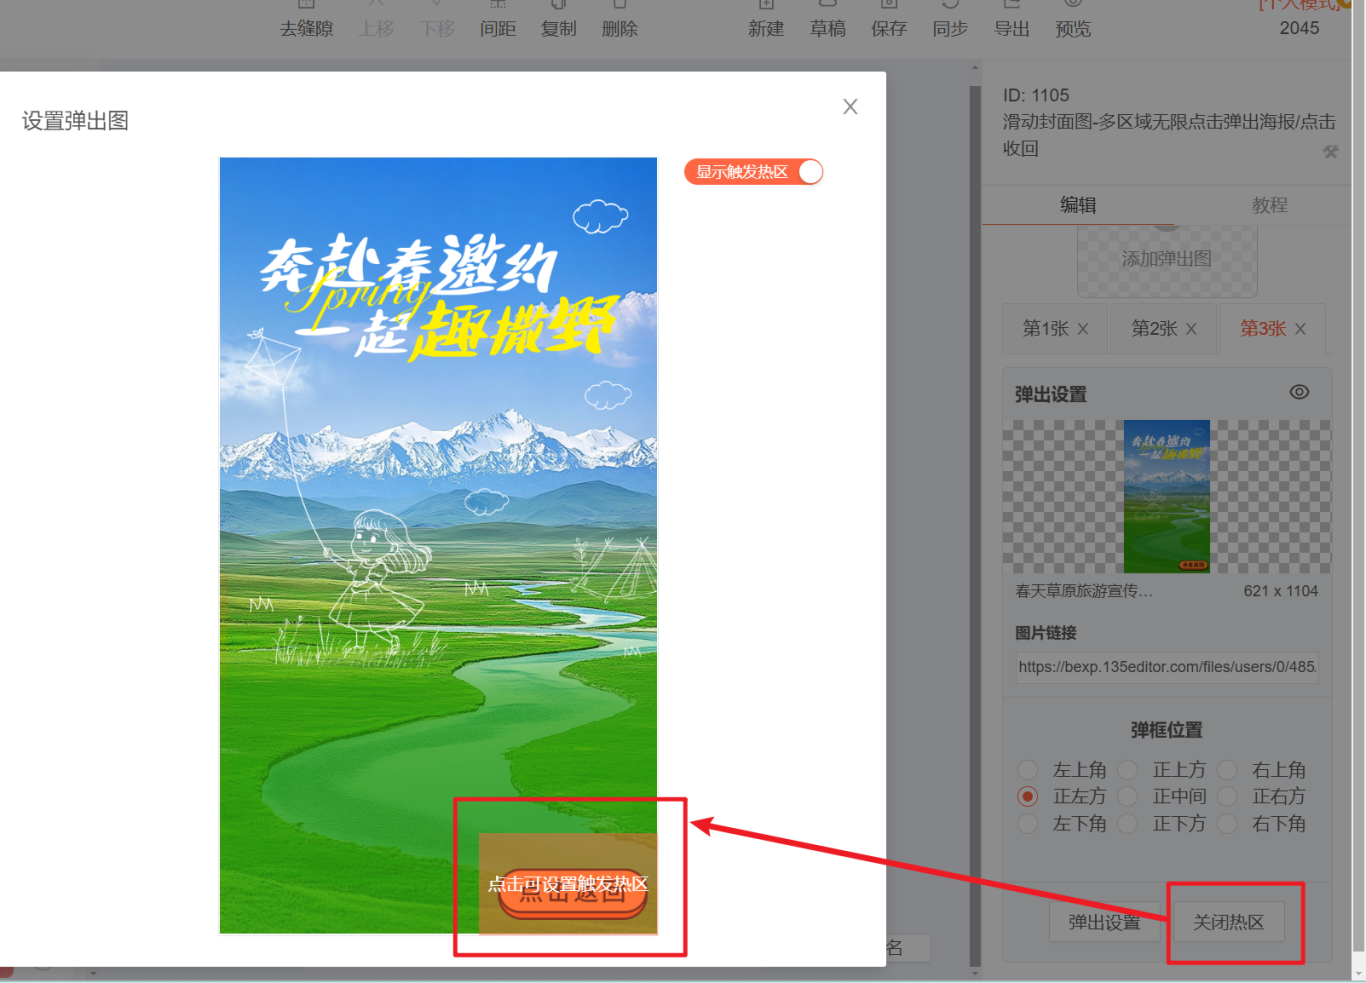Toggle the 显示触发热区 switch off
The width and height of the screenshot is (1366, 983).
(754, 172)
